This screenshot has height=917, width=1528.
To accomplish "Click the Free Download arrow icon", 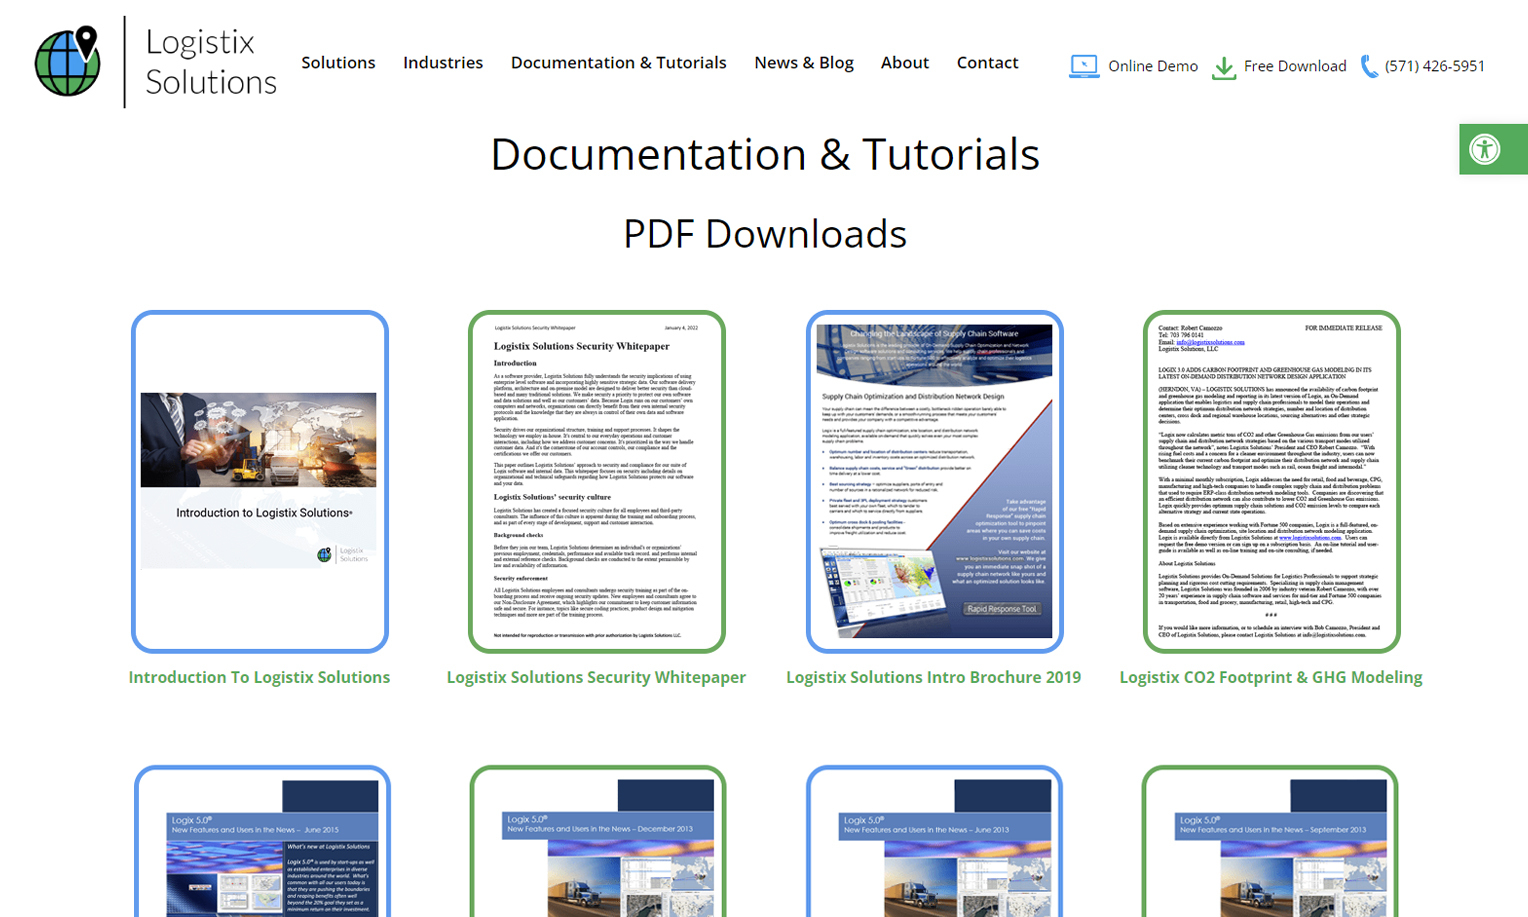I will 1223,67.
